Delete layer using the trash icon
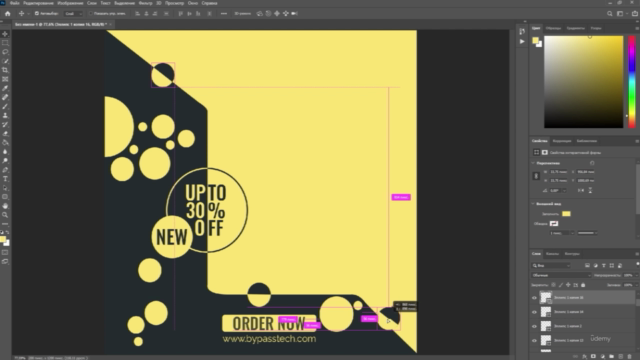 coord(629,356)
